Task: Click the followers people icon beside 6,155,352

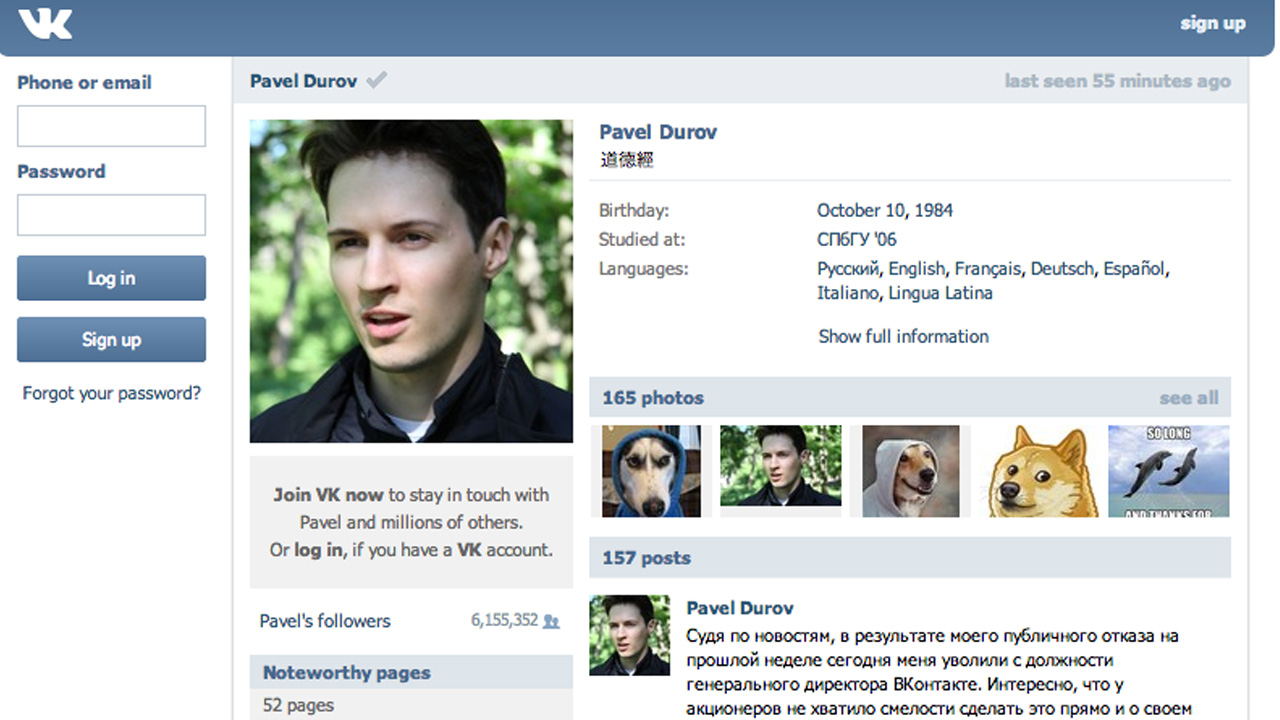Action: [x=551, y=621]
